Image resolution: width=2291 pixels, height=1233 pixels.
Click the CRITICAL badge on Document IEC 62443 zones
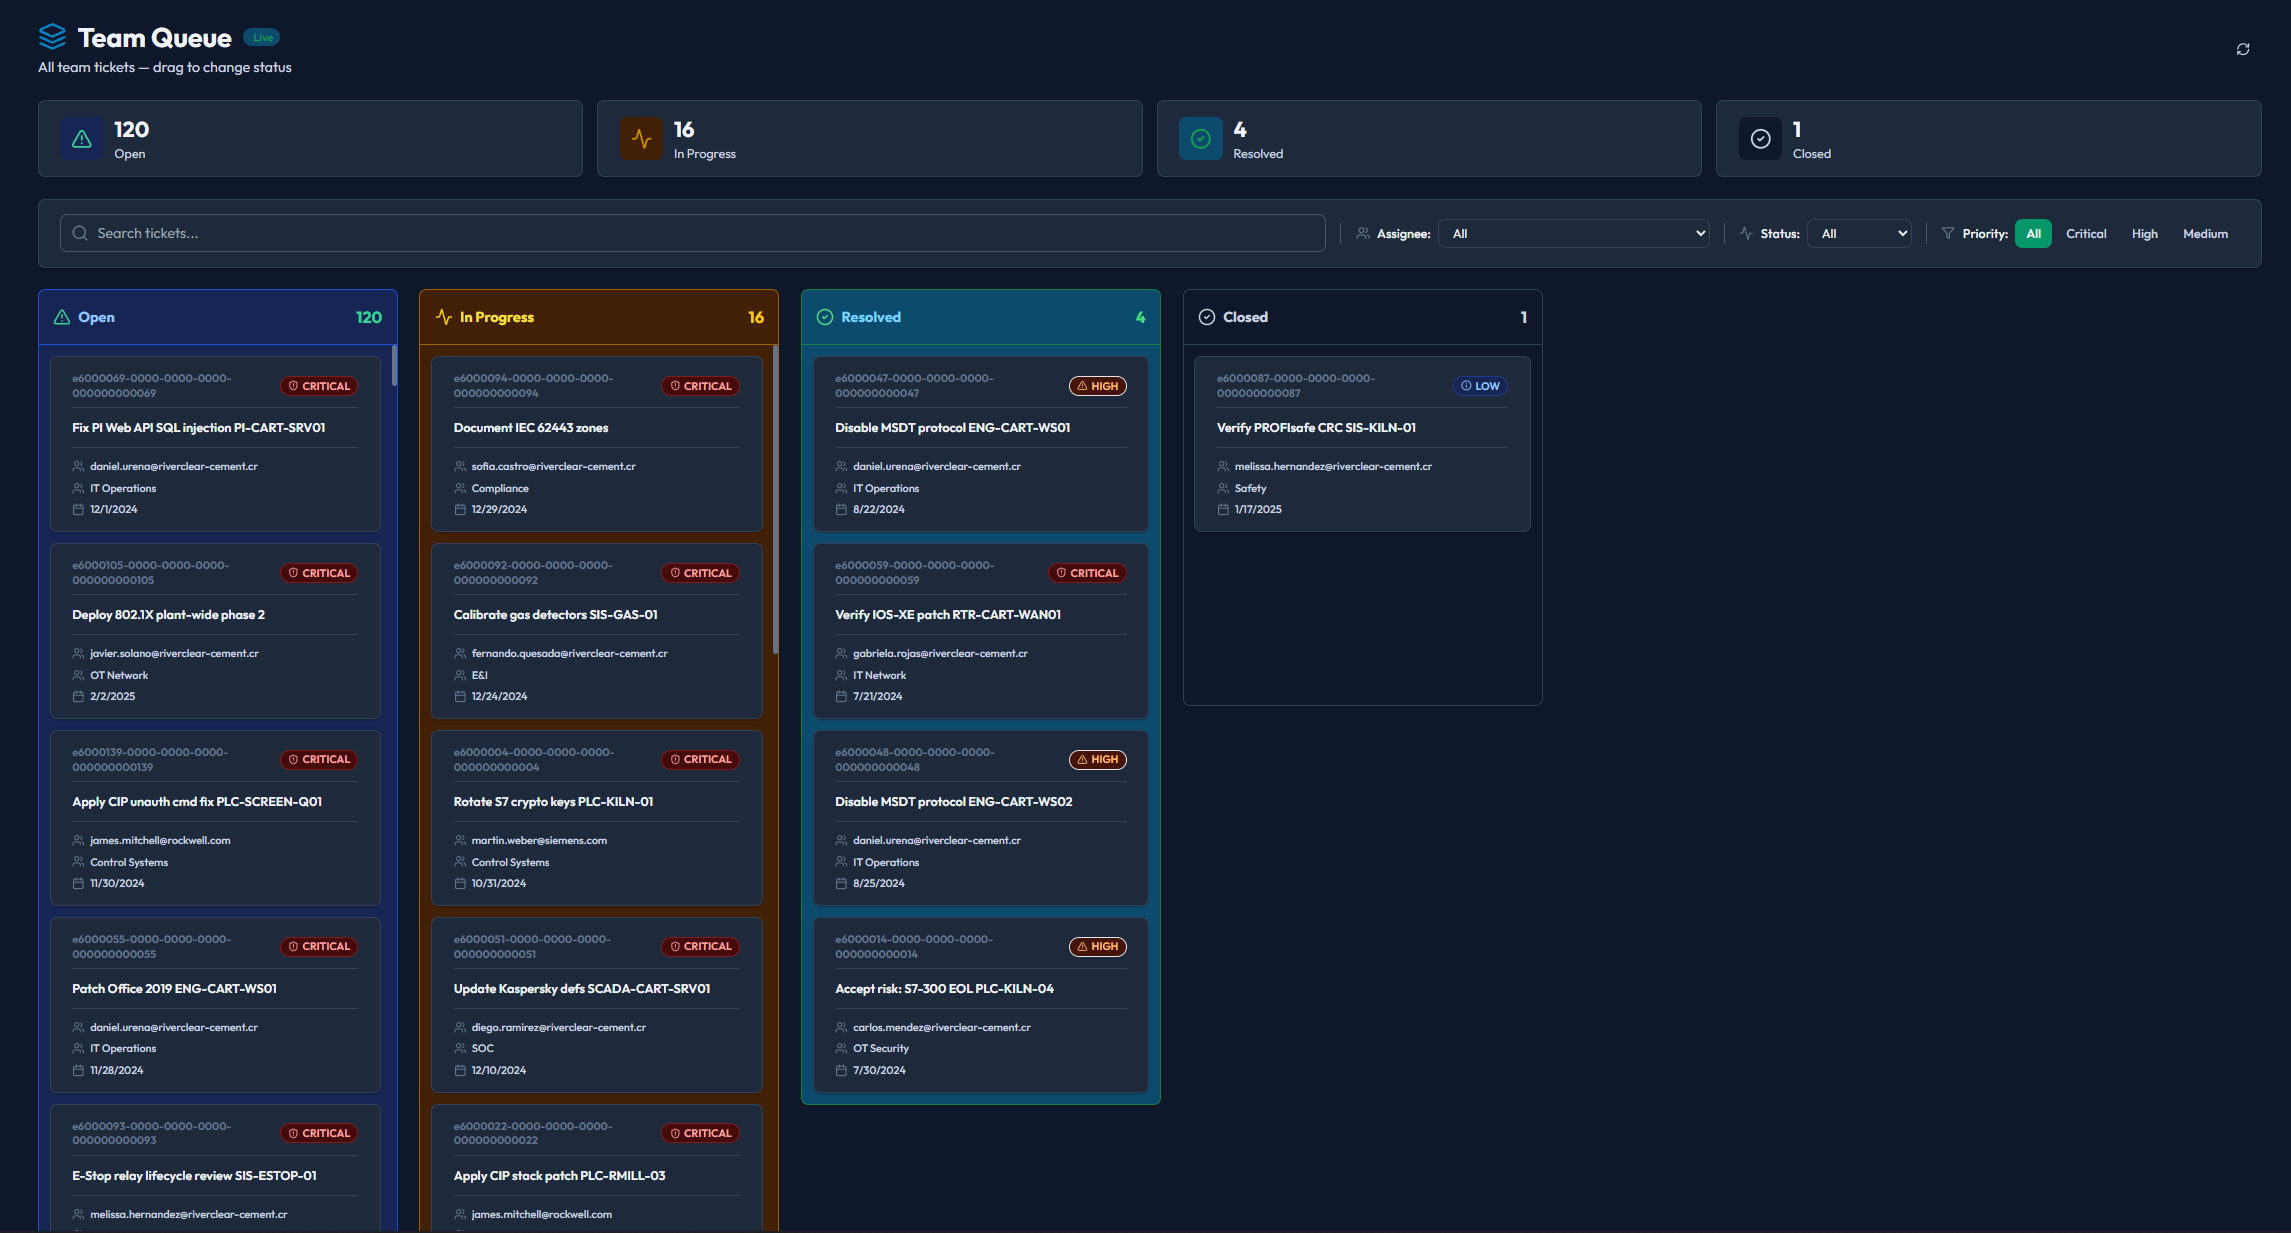[700, 385]
